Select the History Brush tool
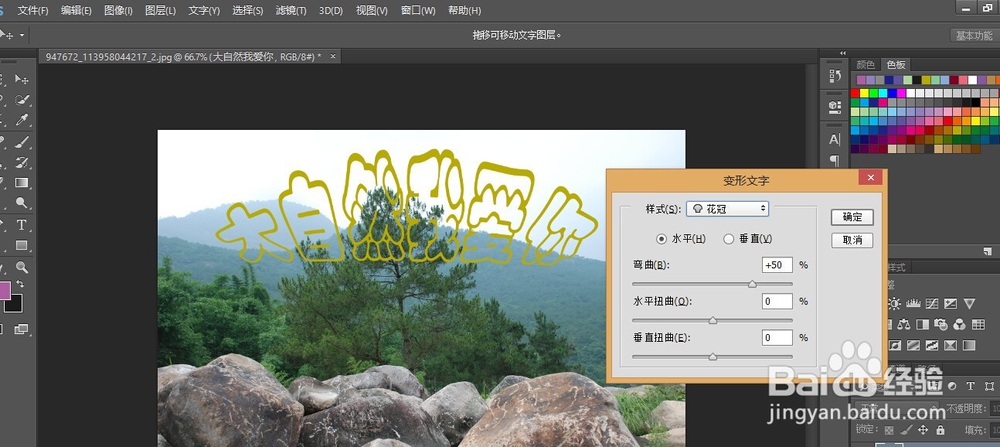Screen dimensions: 1000x447 click(22, 162)
